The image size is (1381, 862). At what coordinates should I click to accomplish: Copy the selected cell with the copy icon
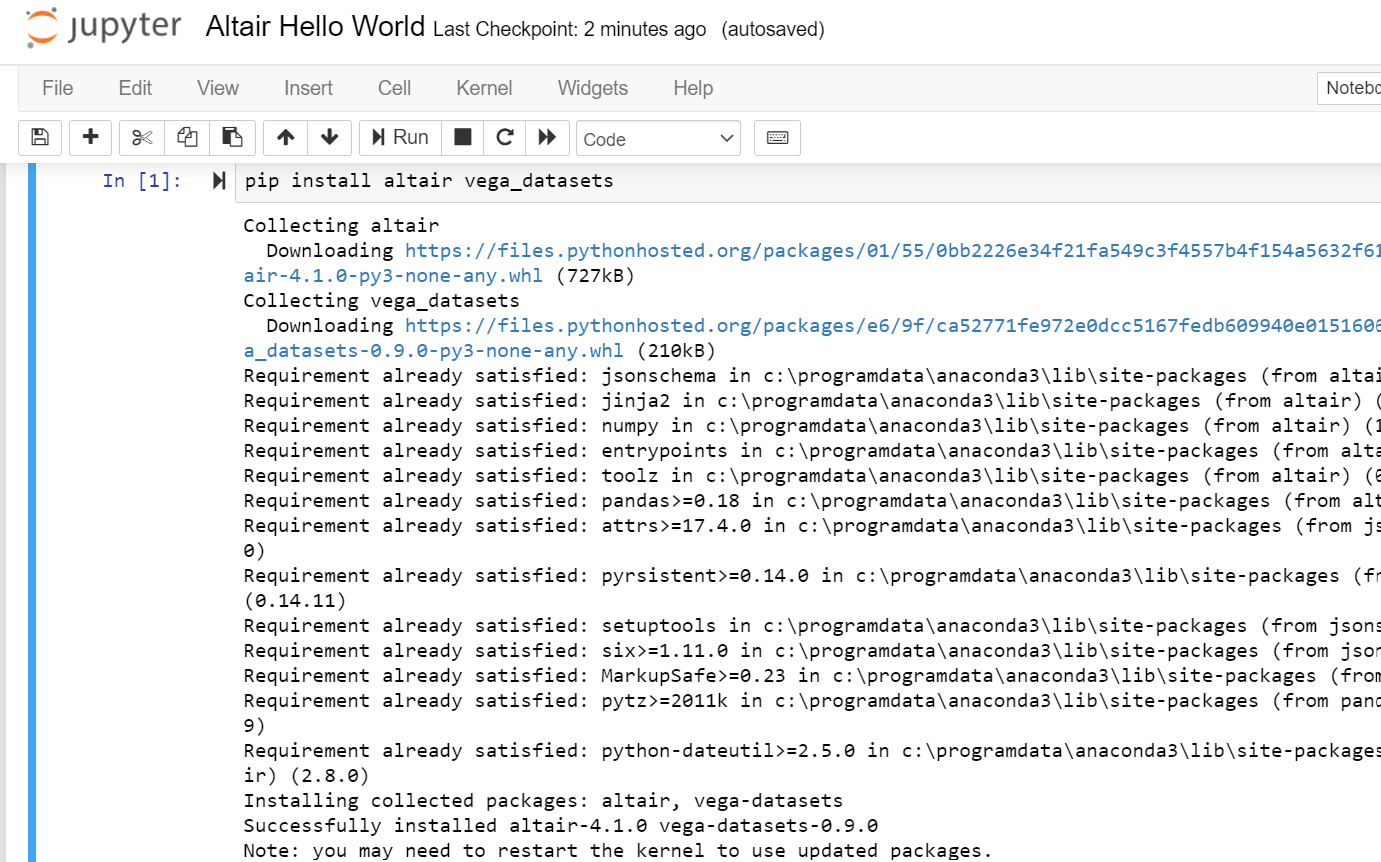click(187, 137)
